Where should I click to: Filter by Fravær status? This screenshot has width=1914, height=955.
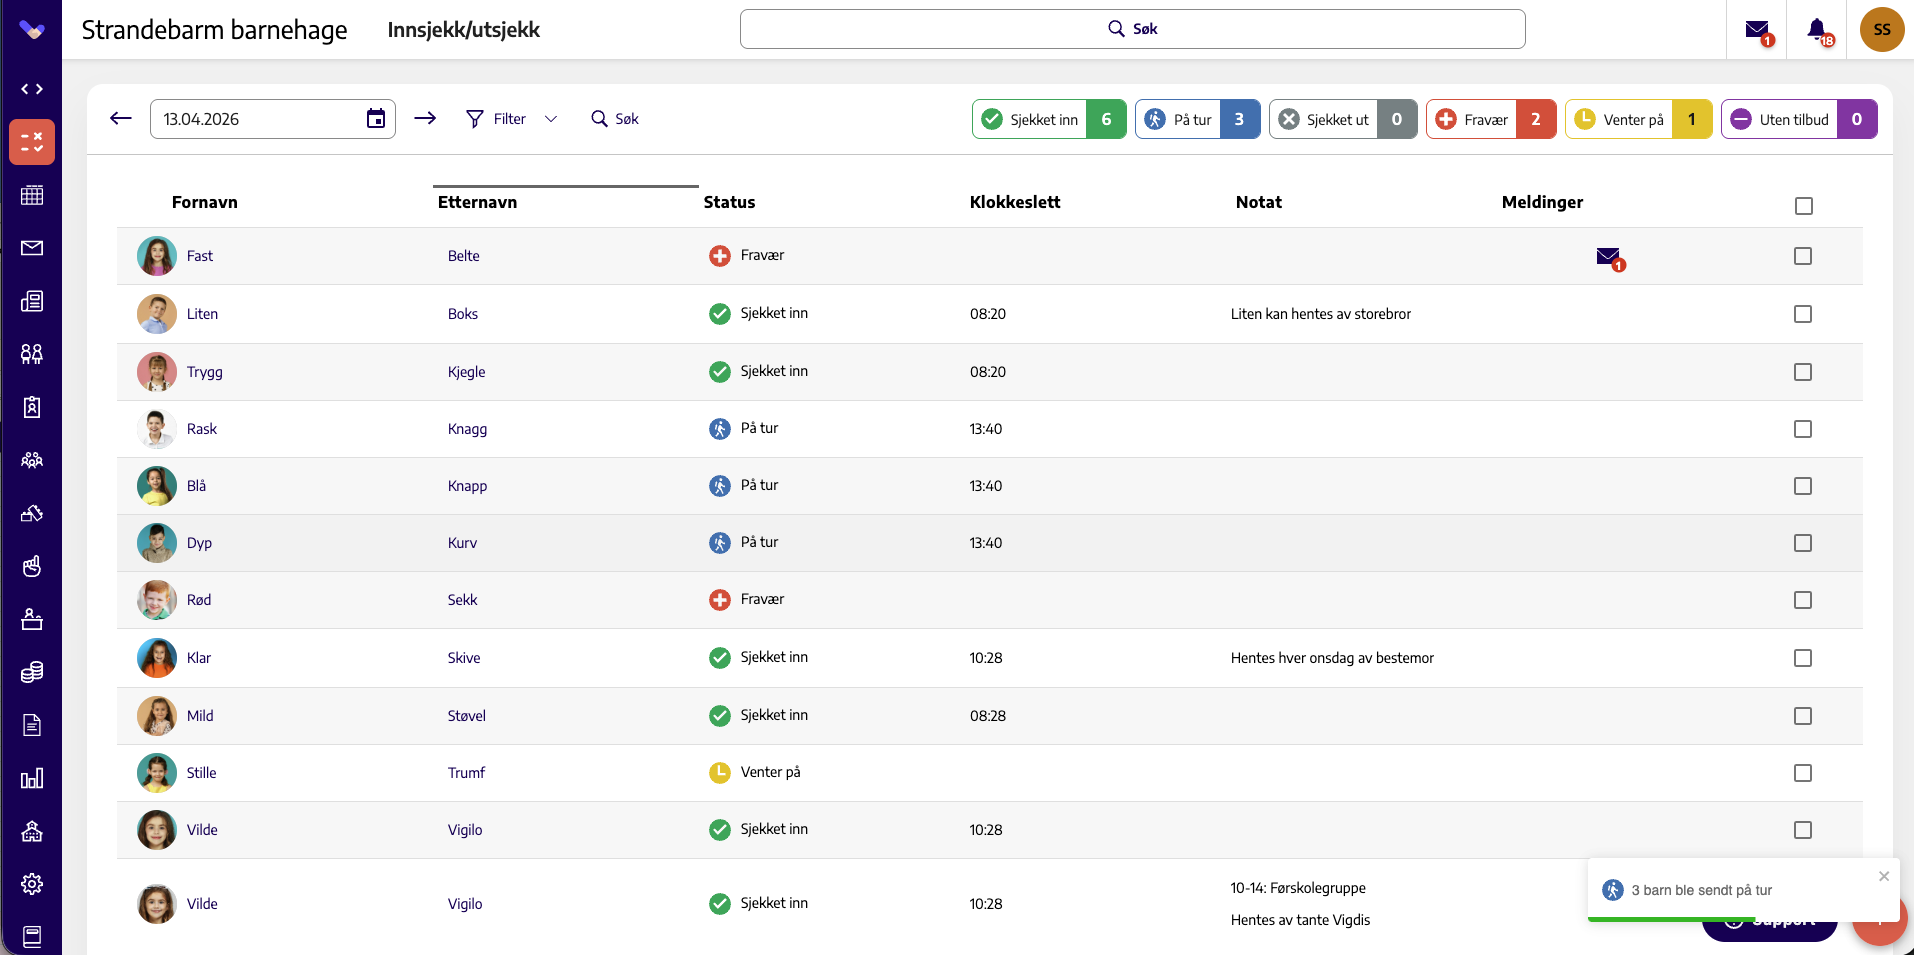(x=1491, y=119)
